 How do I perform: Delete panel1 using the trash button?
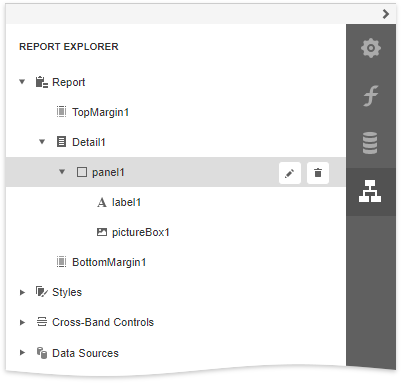click(x=318, y=173)
